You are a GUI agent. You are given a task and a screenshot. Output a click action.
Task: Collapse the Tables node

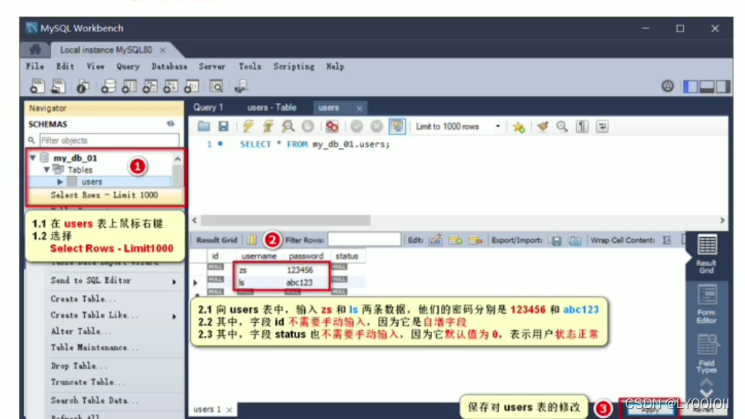tap(47, 170)
